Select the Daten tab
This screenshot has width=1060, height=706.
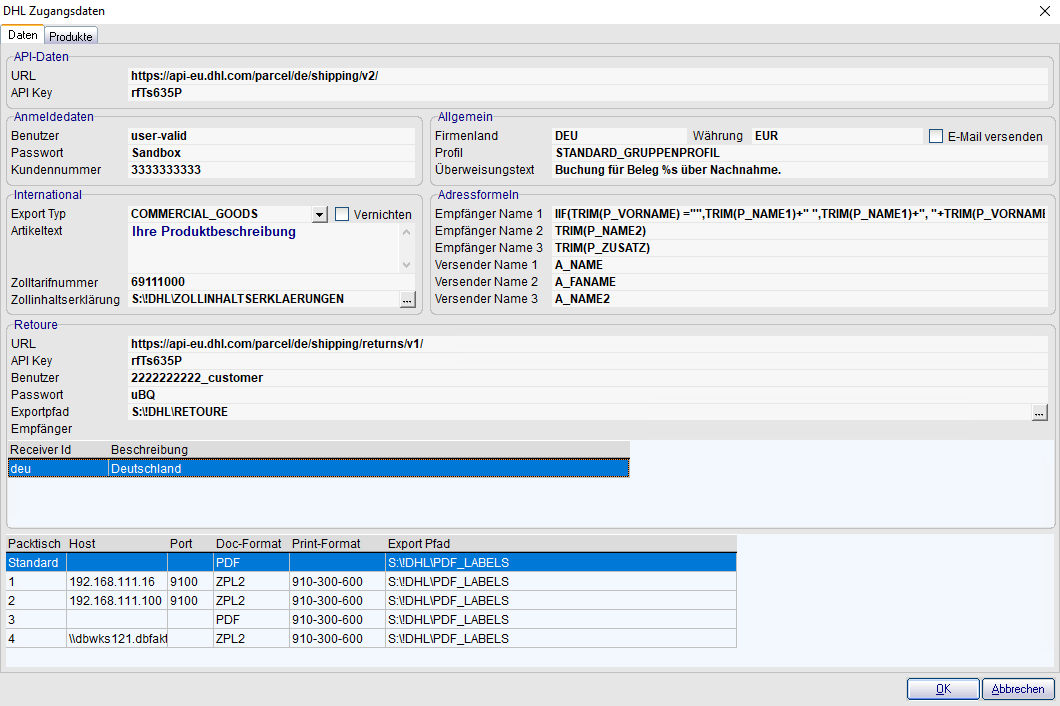(x=23, y=35)
